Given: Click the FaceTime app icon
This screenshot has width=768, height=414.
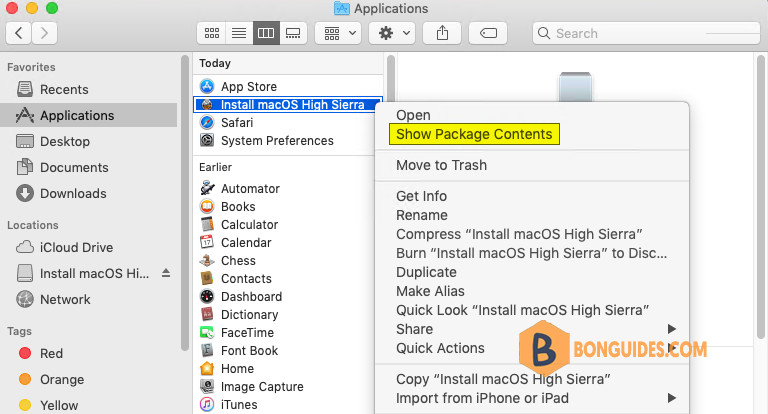Looking at the screenshot, I should 207,332.
